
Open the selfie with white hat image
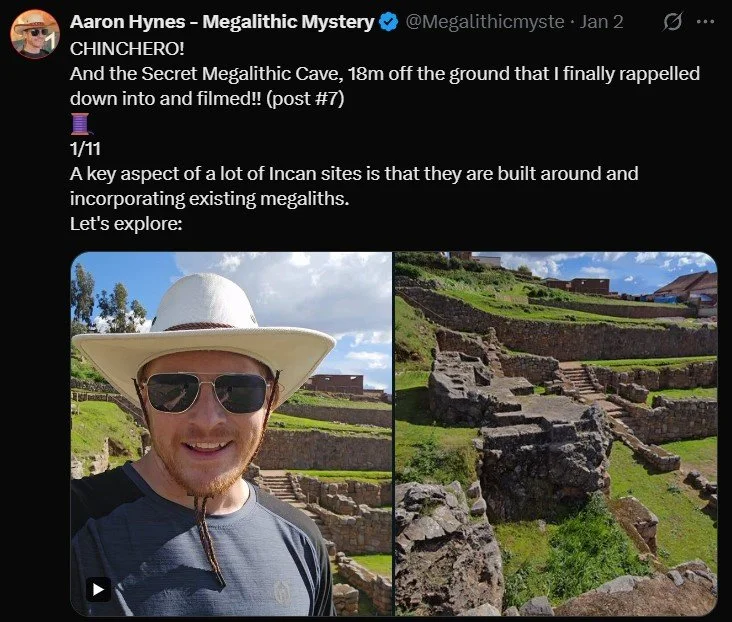point(231,434)
